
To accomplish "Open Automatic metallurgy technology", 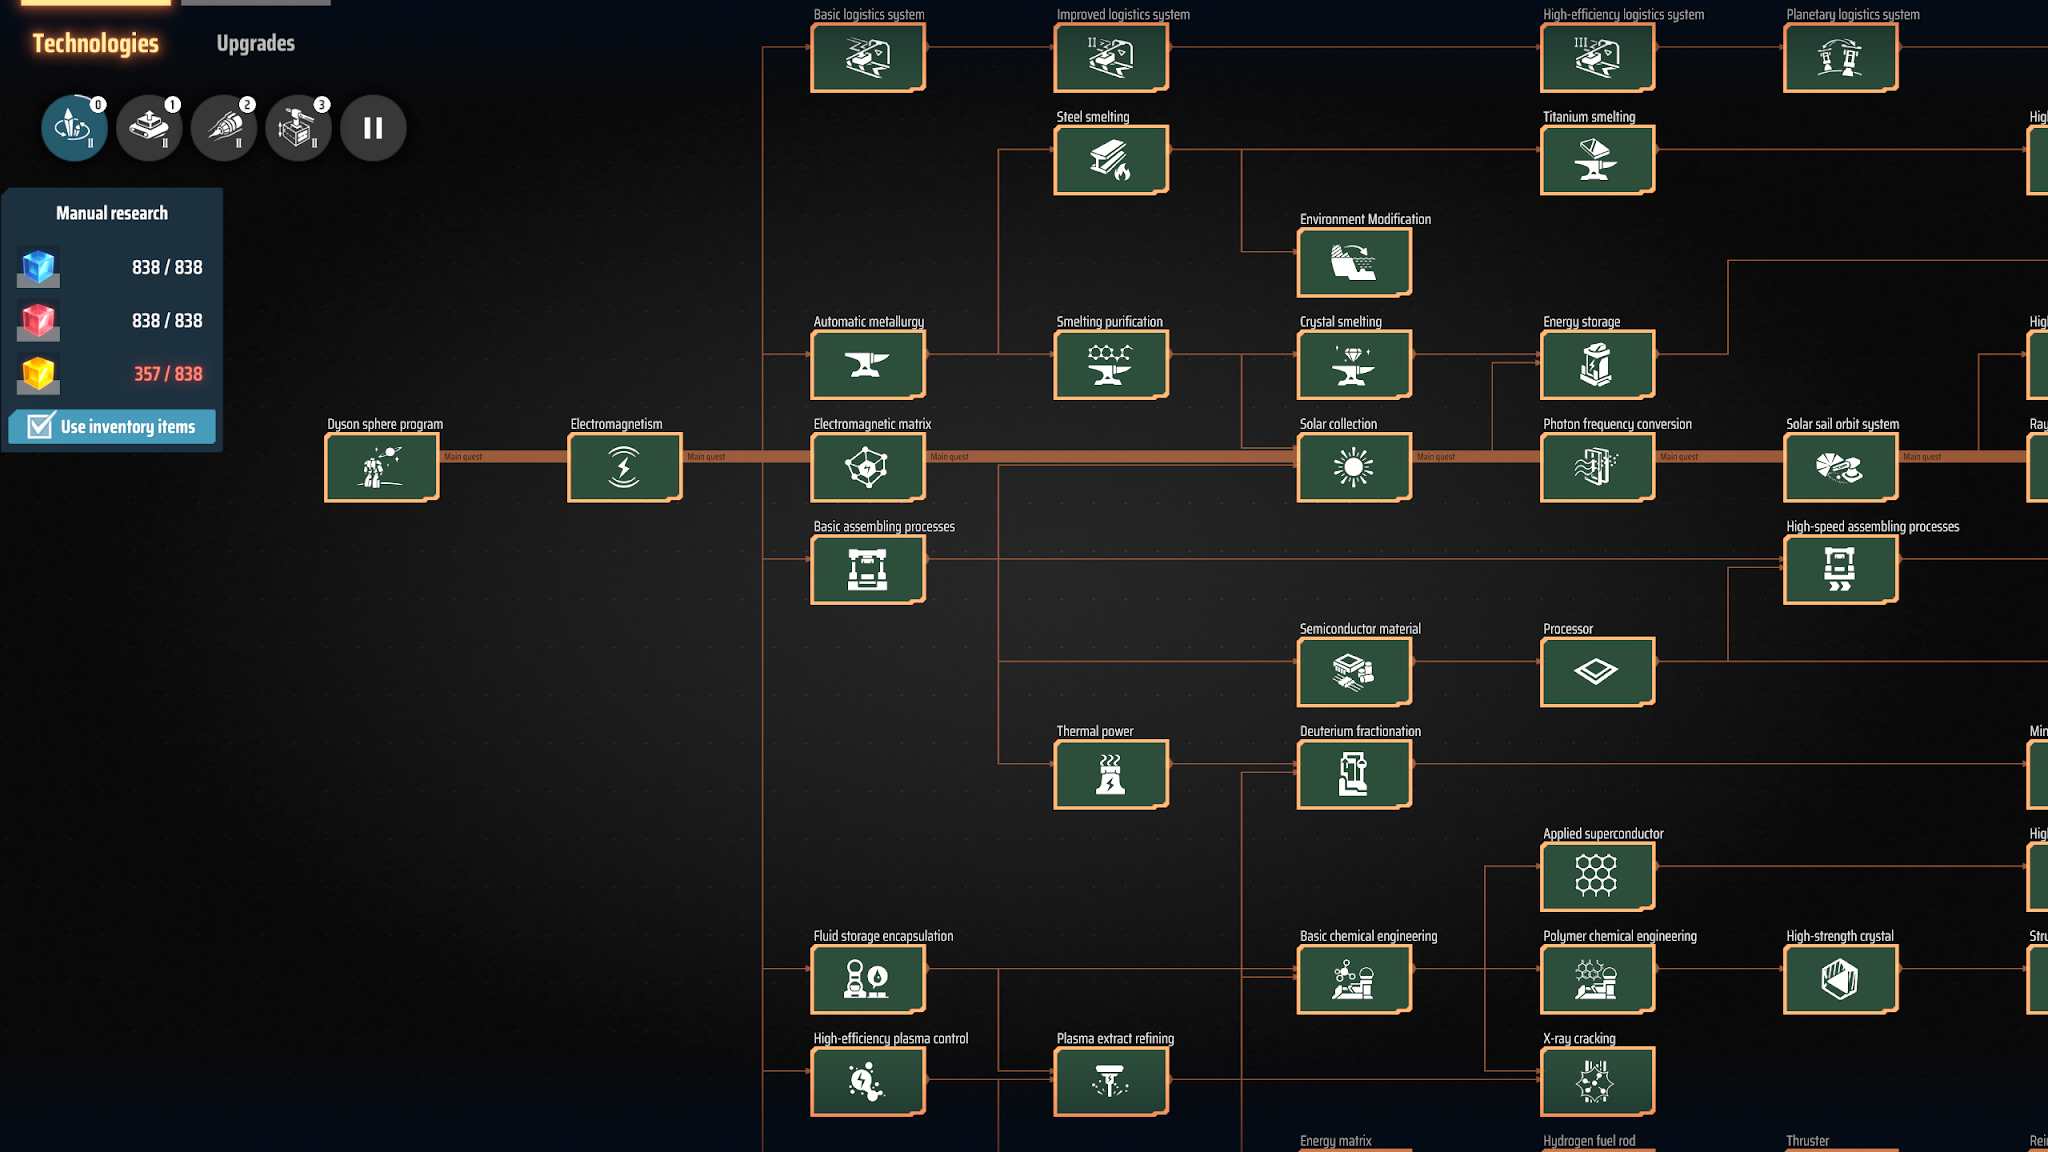I will click(x=868, y=365).
